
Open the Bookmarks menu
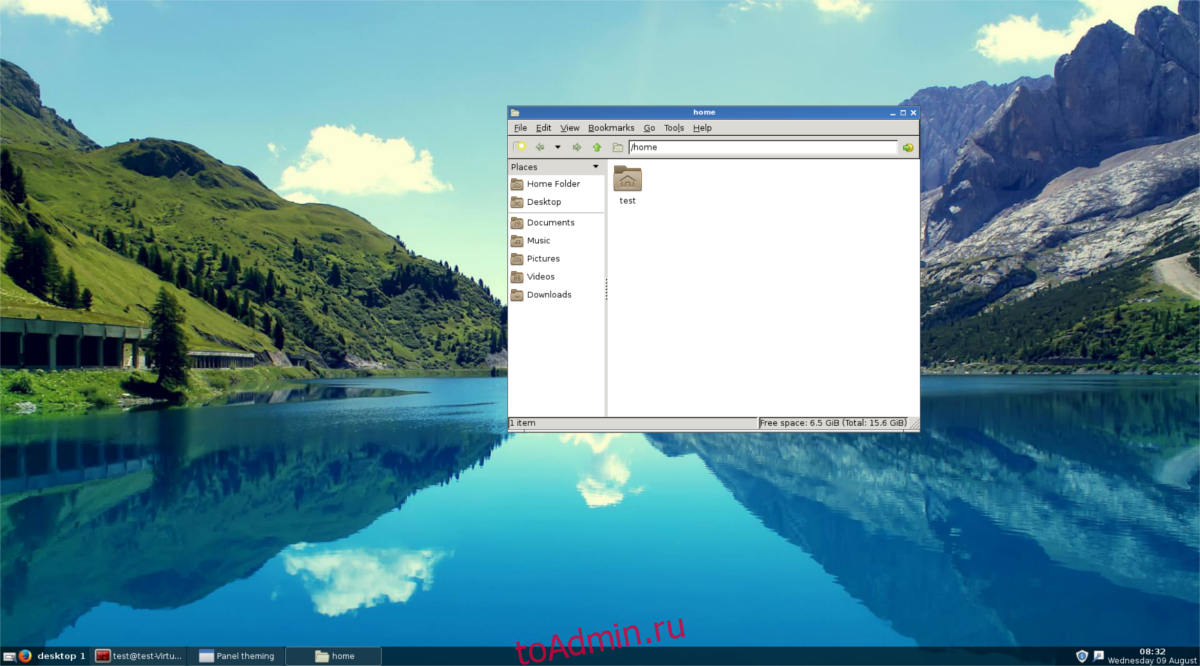(611, 128)
